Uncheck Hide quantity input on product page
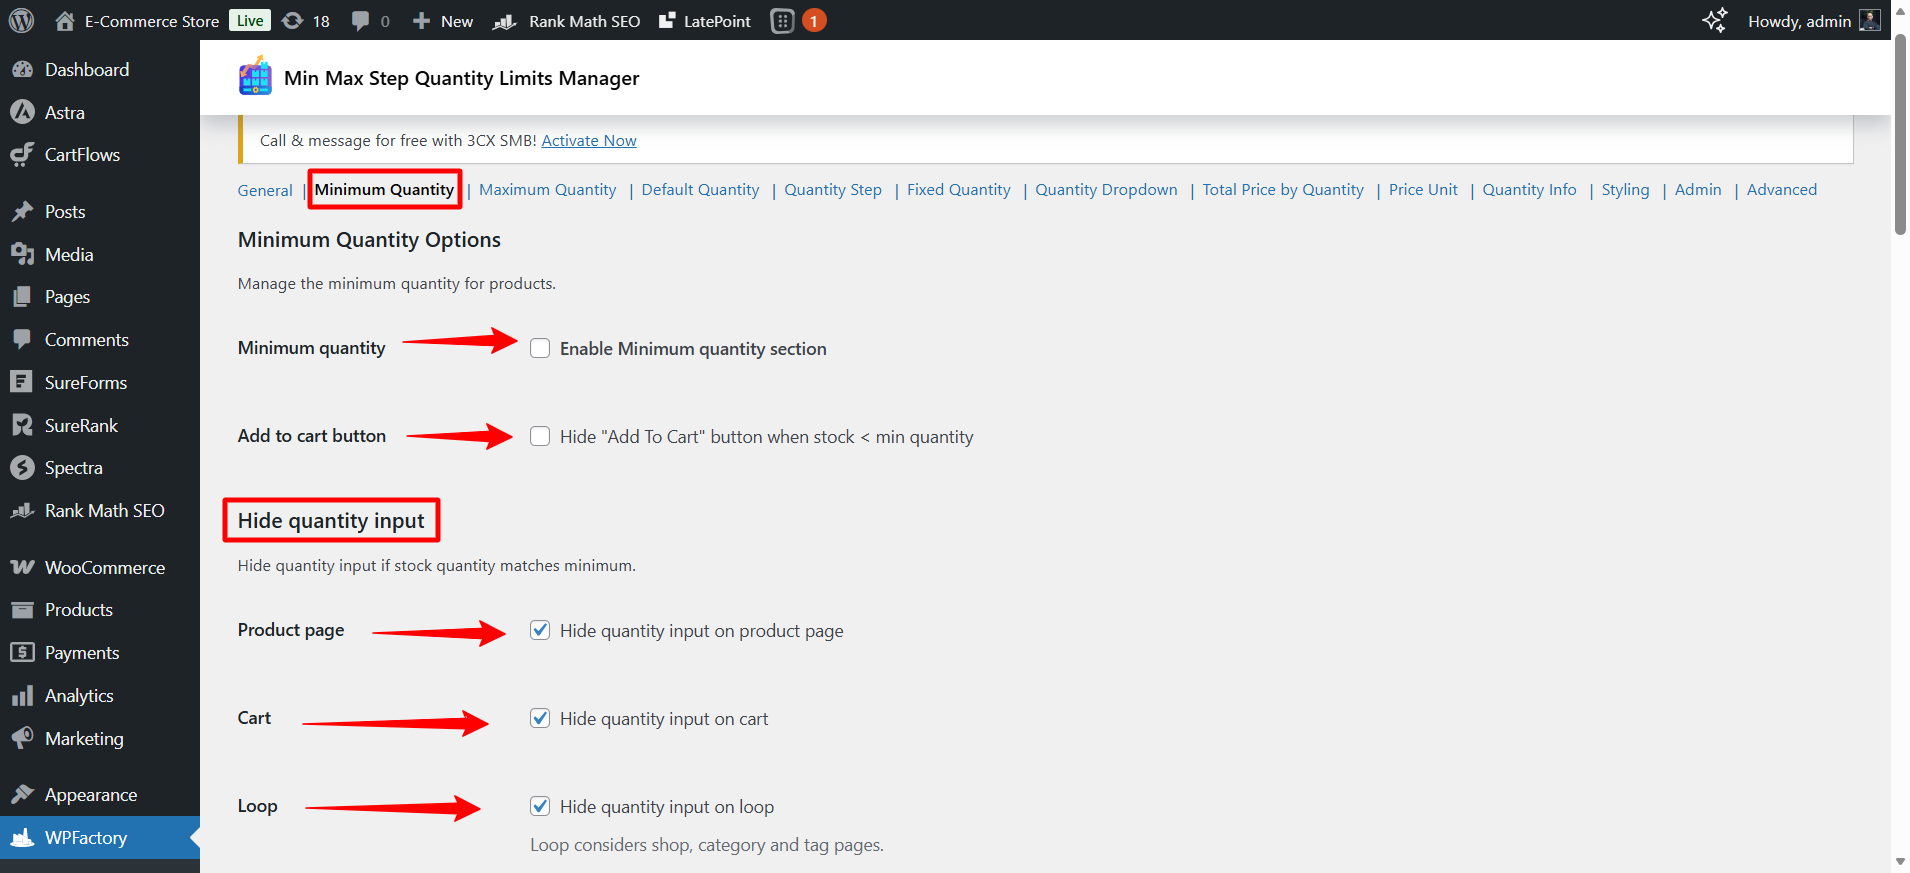Screen dimensions: 1910x873 [540, 630]
